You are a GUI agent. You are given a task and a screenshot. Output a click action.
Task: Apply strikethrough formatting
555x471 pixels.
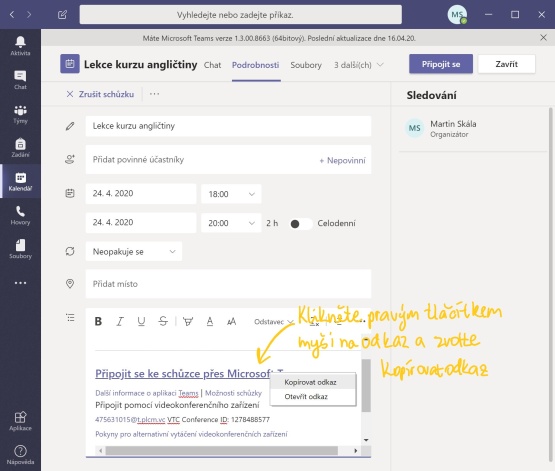coord(163,321)
